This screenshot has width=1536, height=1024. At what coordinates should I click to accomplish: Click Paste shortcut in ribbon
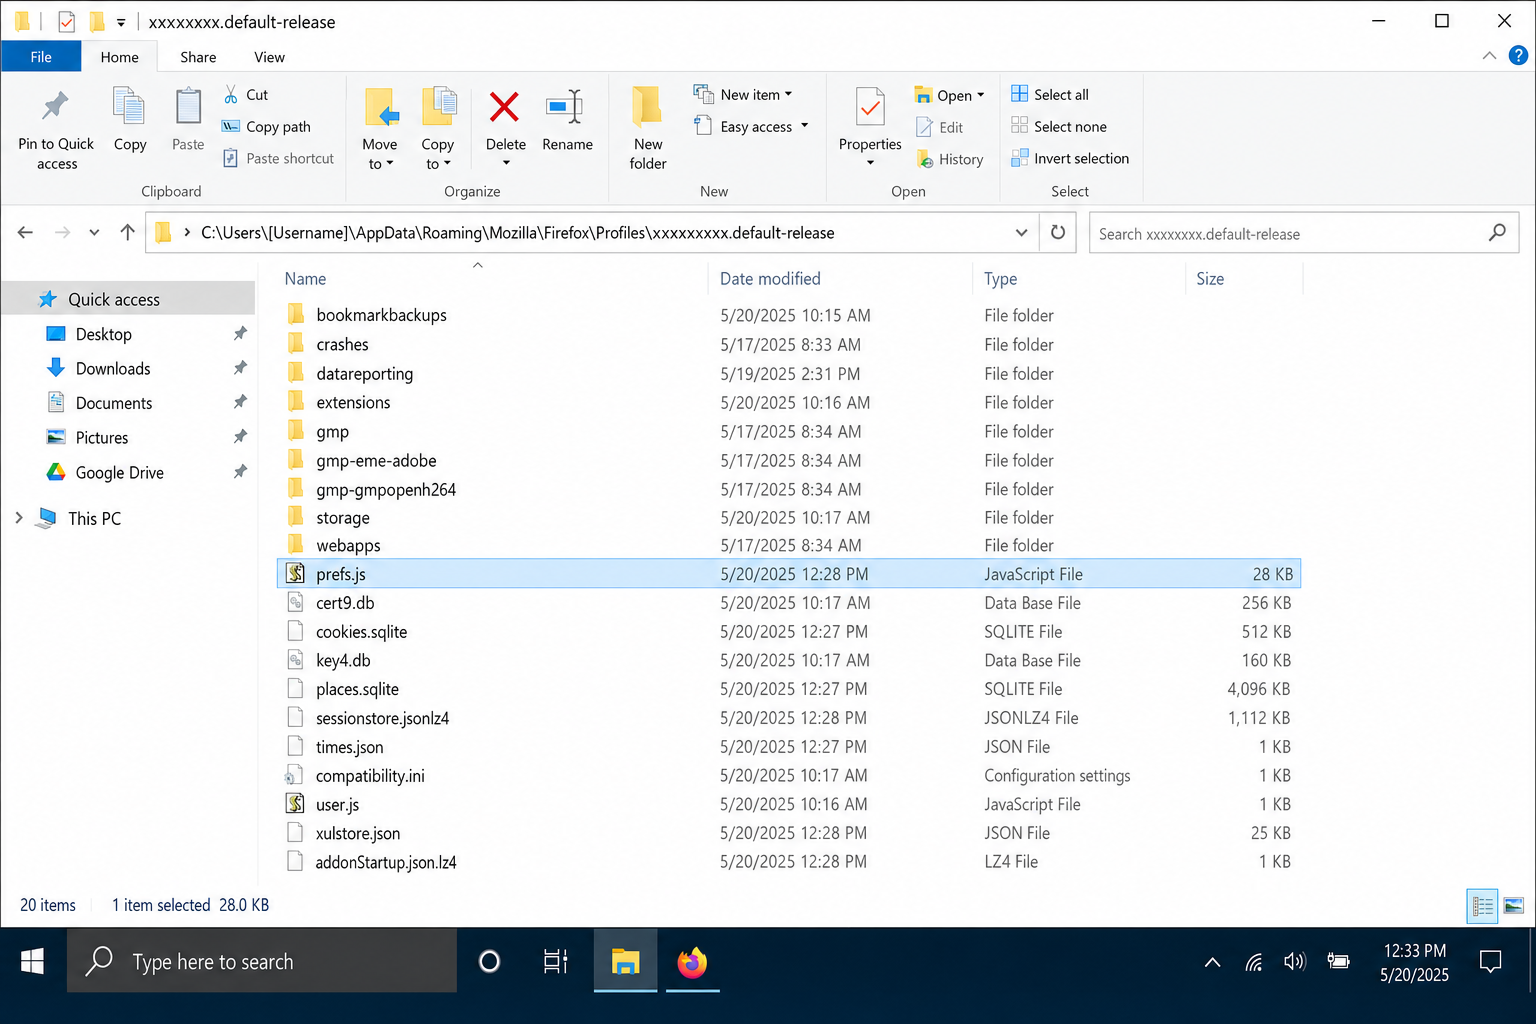click(x=279, y=158)
